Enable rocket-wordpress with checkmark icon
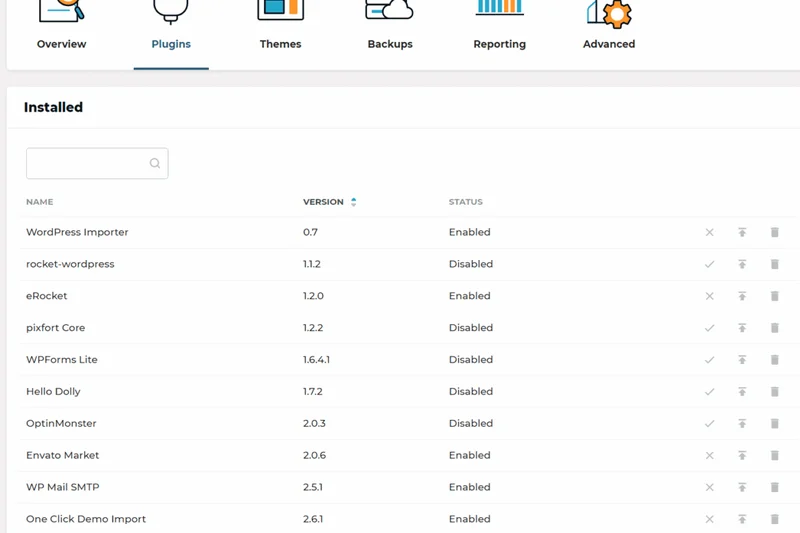Screen dimensions: 800x533 tap(709, 264)
